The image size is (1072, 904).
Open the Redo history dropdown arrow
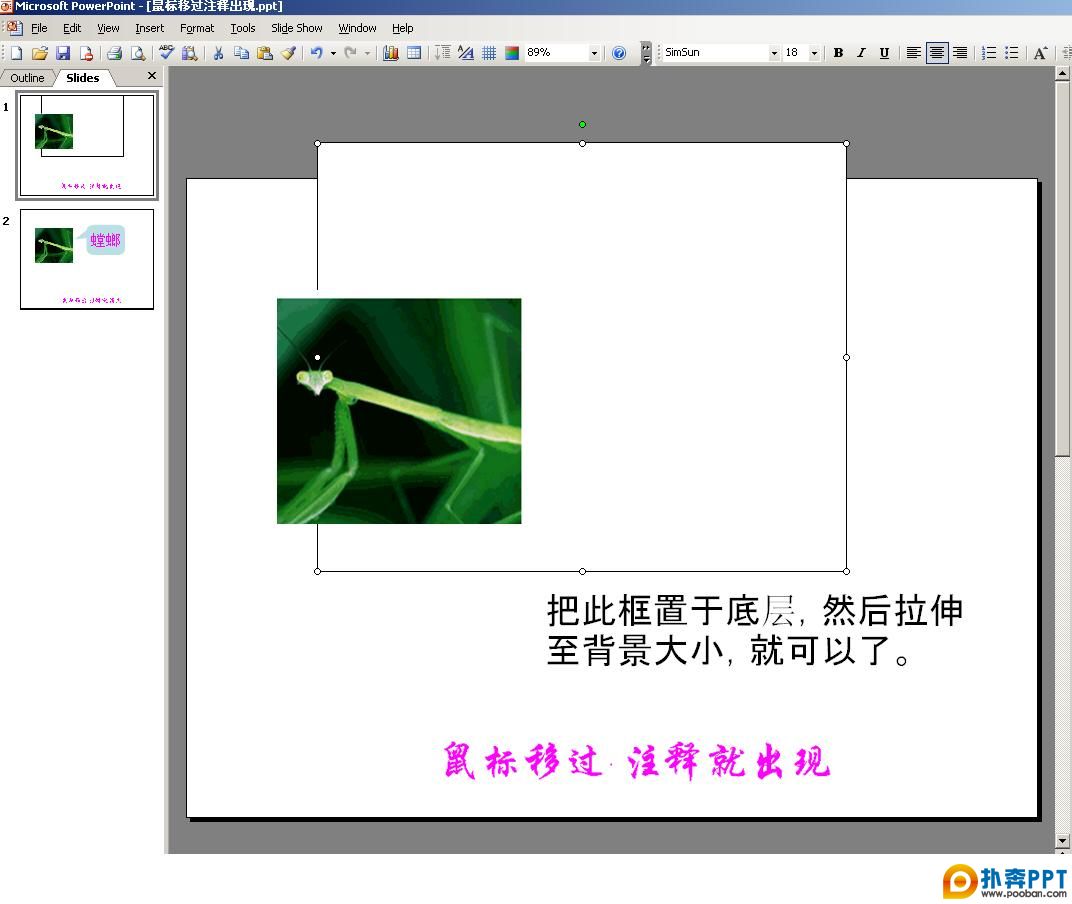367,53
